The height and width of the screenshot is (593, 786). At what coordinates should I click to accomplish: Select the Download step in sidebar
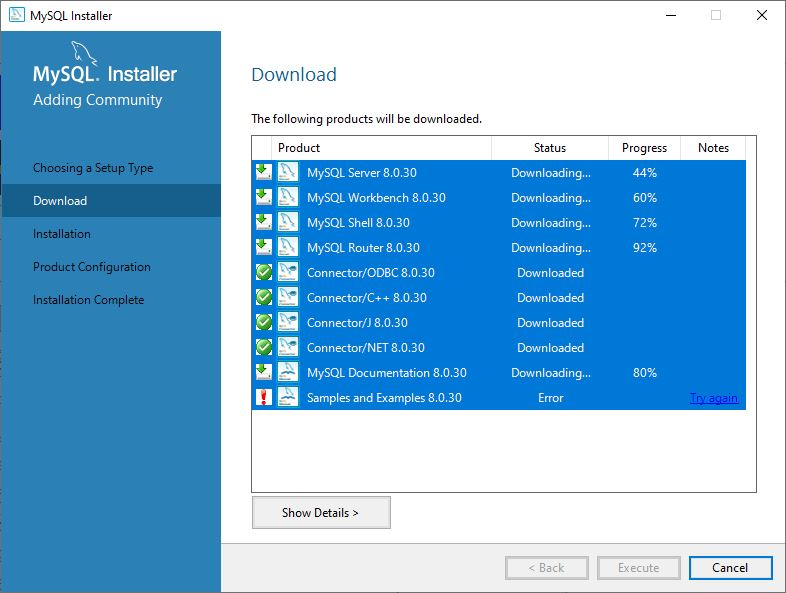[x=111, y=201]
